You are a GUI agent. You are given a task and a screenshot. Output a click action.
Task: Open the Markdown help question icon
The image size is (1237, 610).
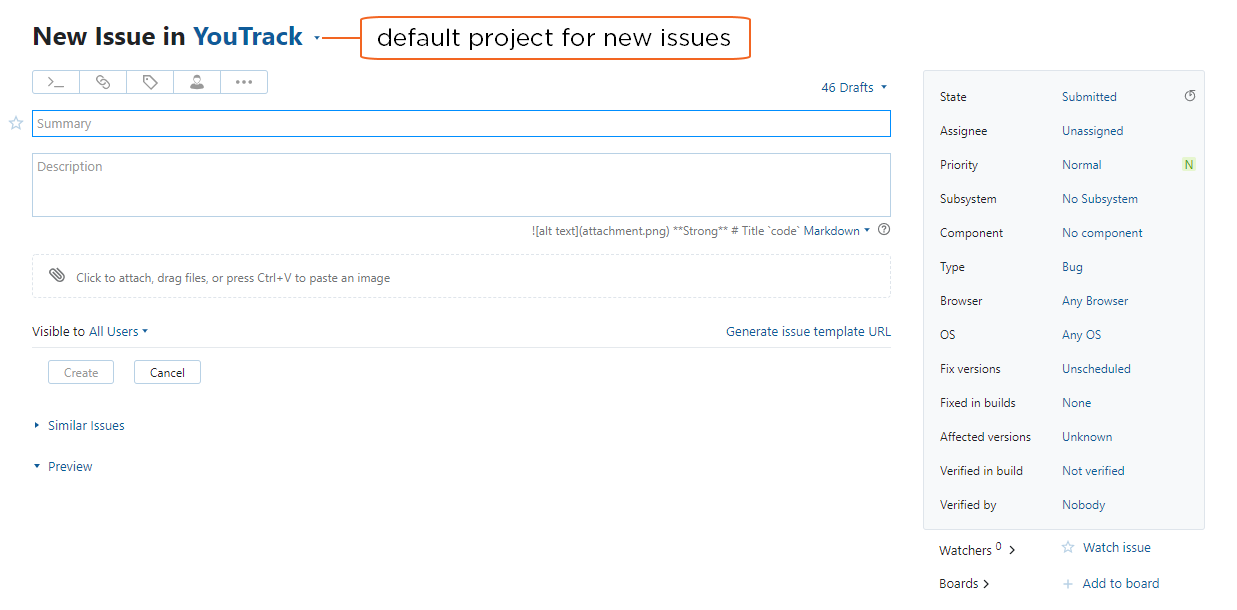click(884, 230)
